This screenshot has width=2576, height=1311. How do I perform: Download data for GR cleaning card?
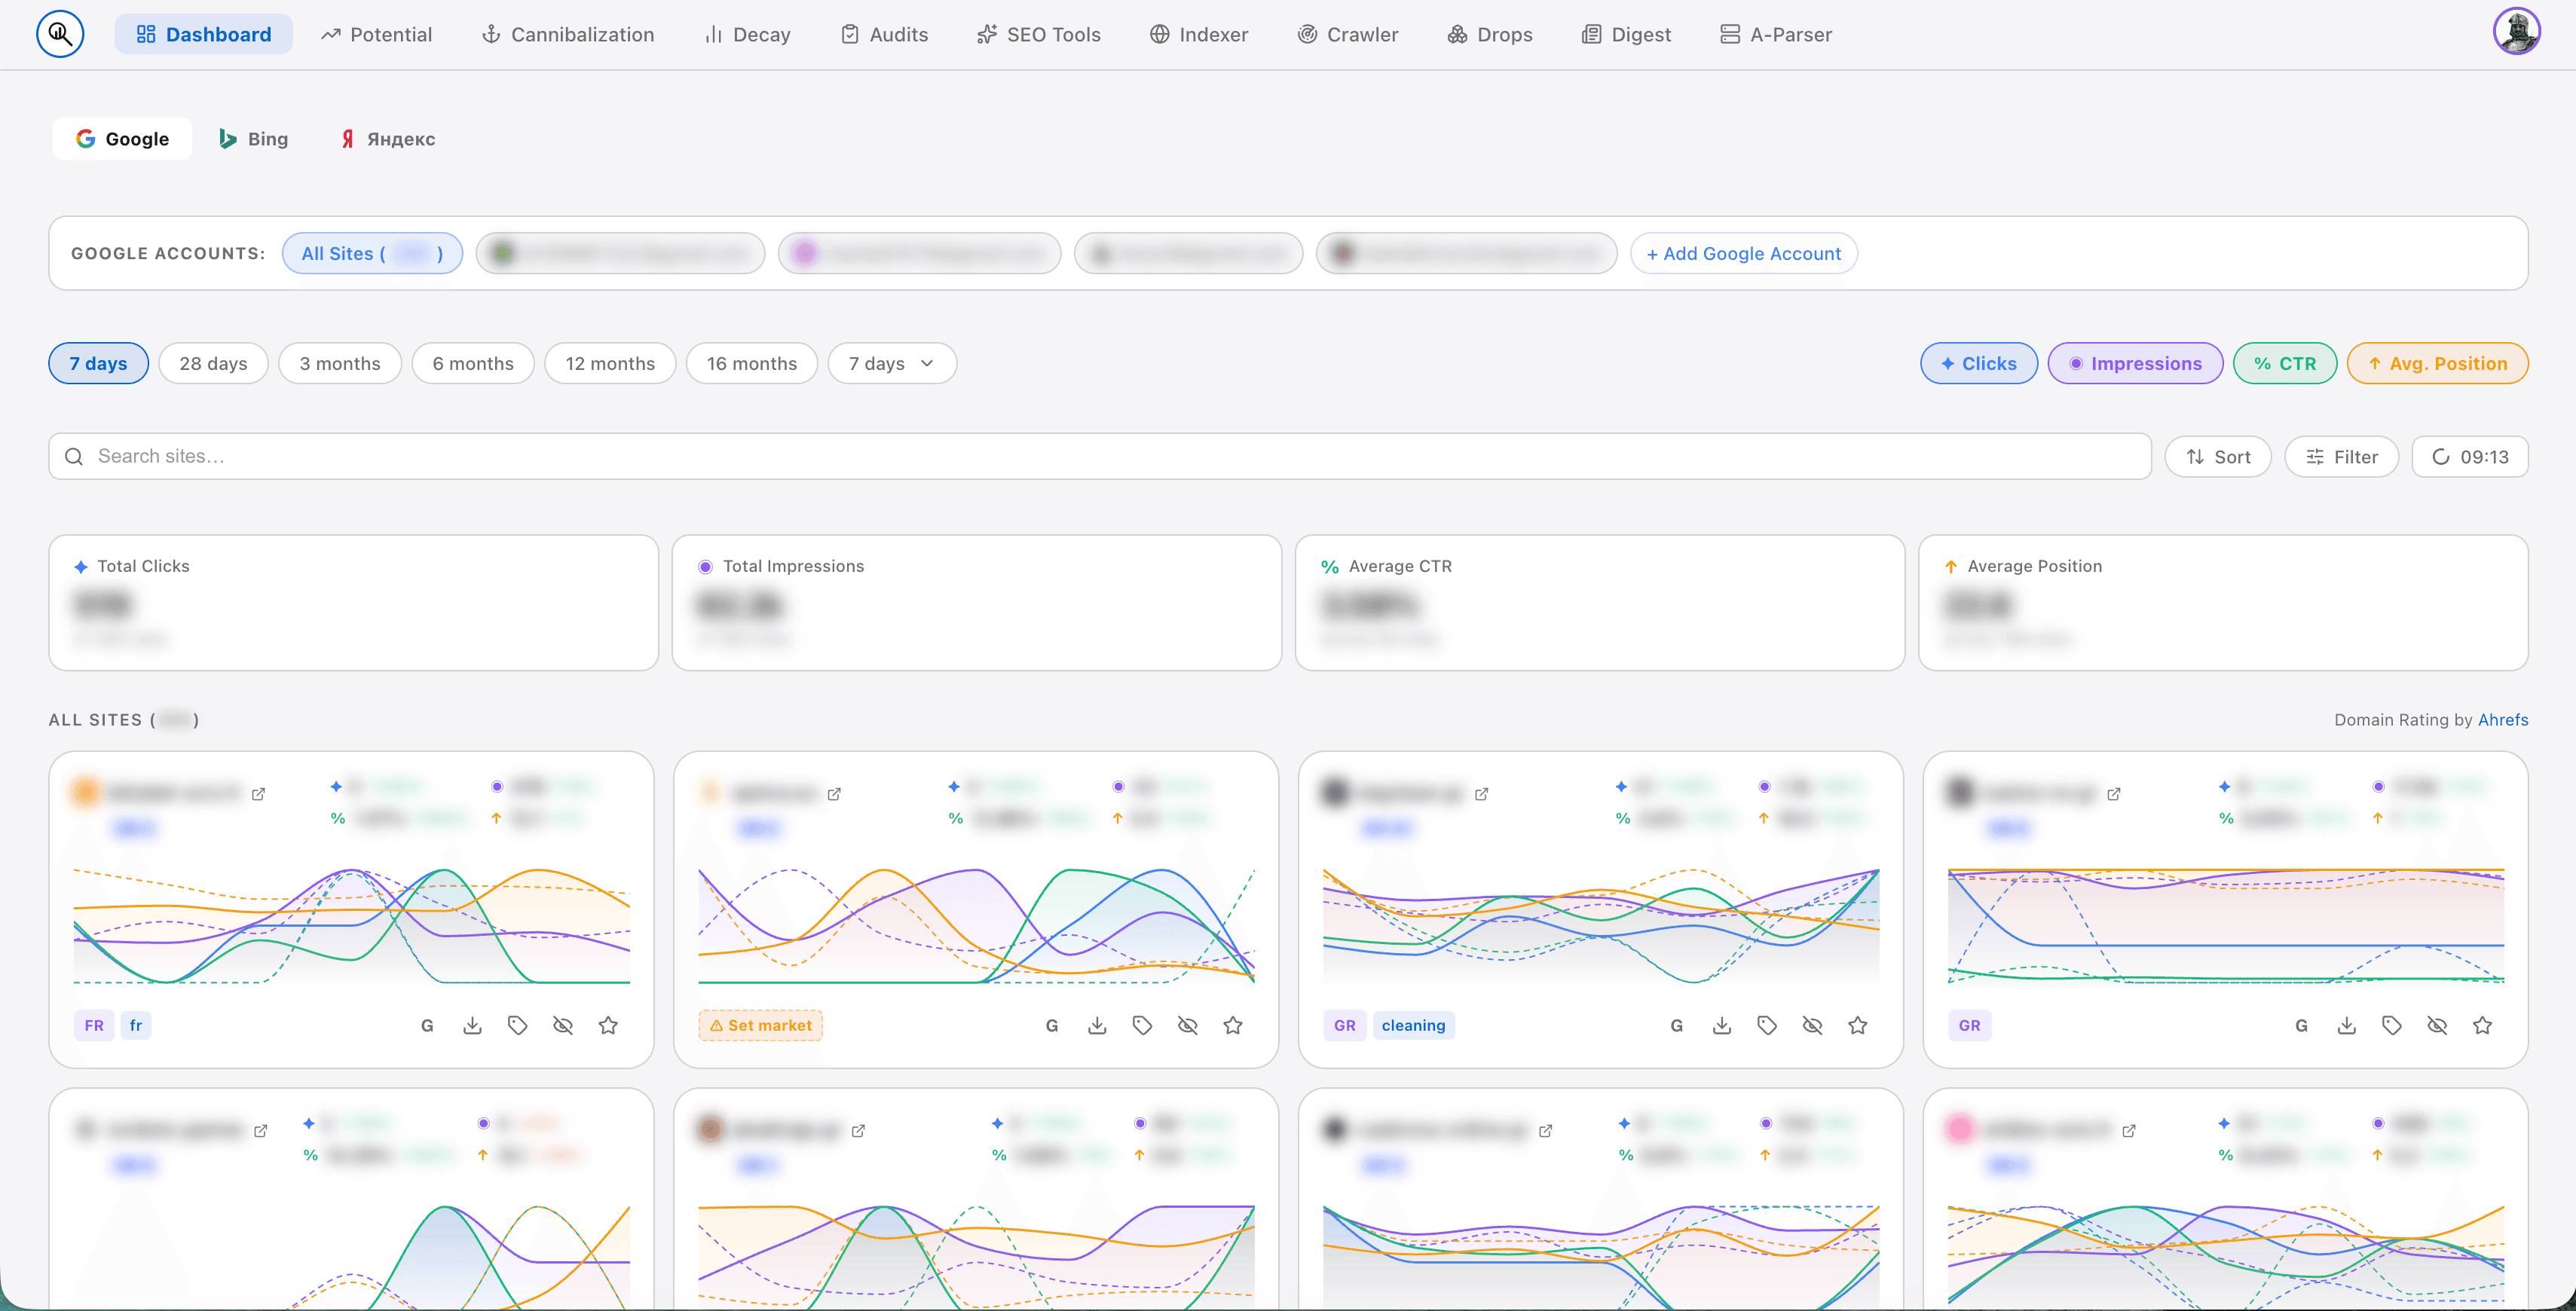point(1722,1025)
